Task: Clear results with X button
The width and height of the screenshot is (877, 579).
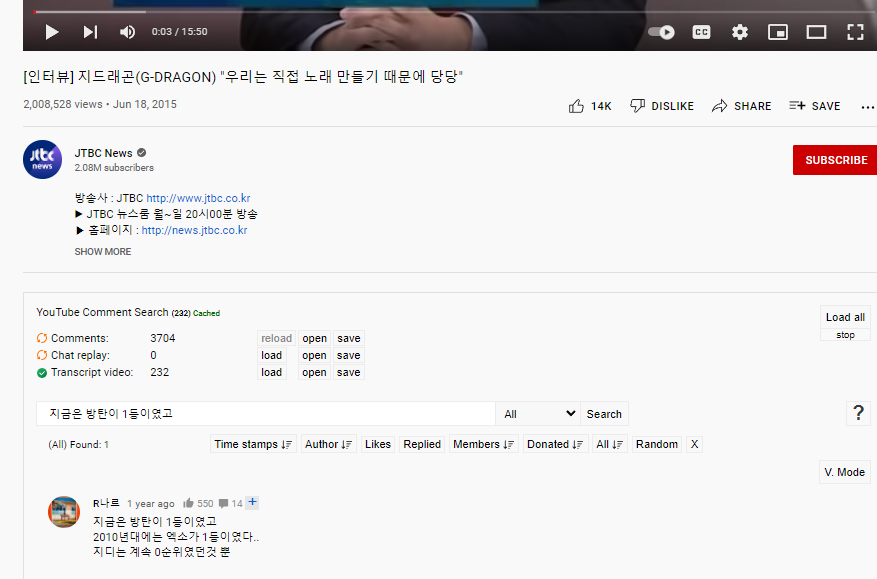Action: [x=694, y=444]
